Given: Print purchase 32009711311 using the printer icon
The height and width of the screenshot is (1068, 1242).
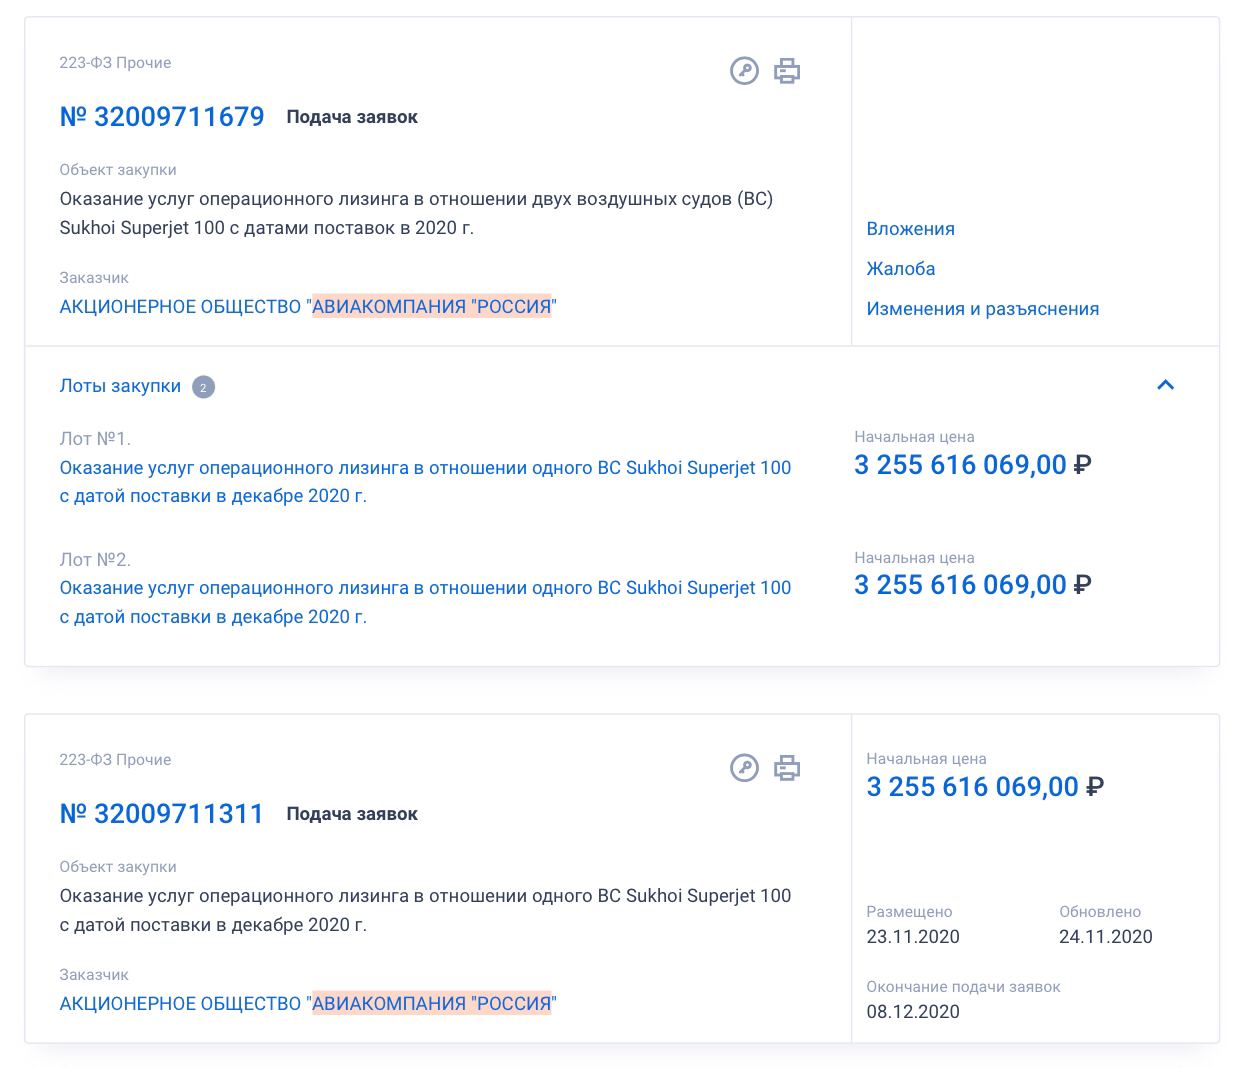Looking at the screenshot, I should (788, 768).
